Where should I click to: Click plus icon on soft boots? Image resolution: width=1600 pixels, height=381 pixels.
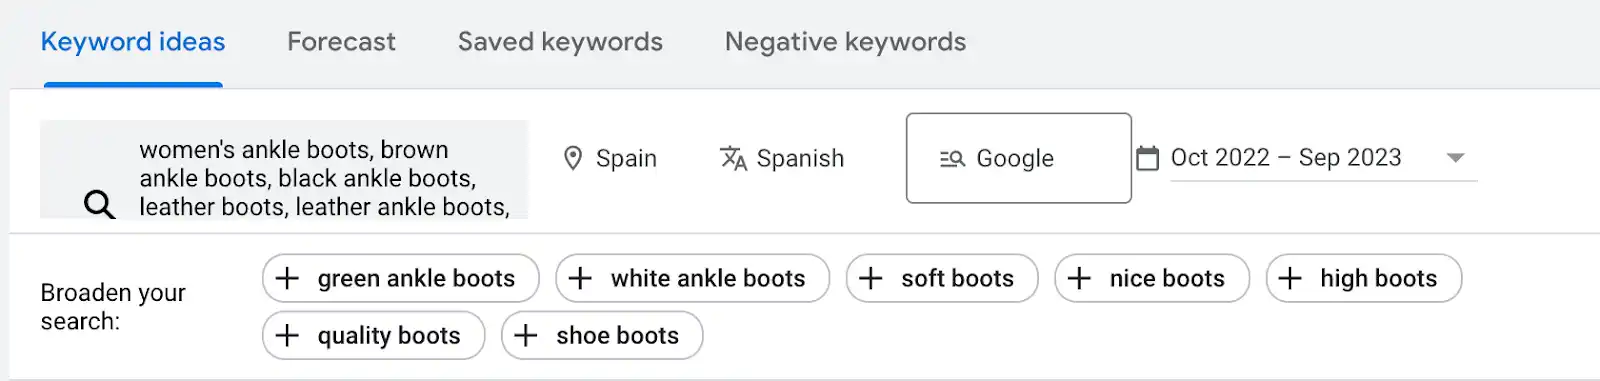[871, 278]
